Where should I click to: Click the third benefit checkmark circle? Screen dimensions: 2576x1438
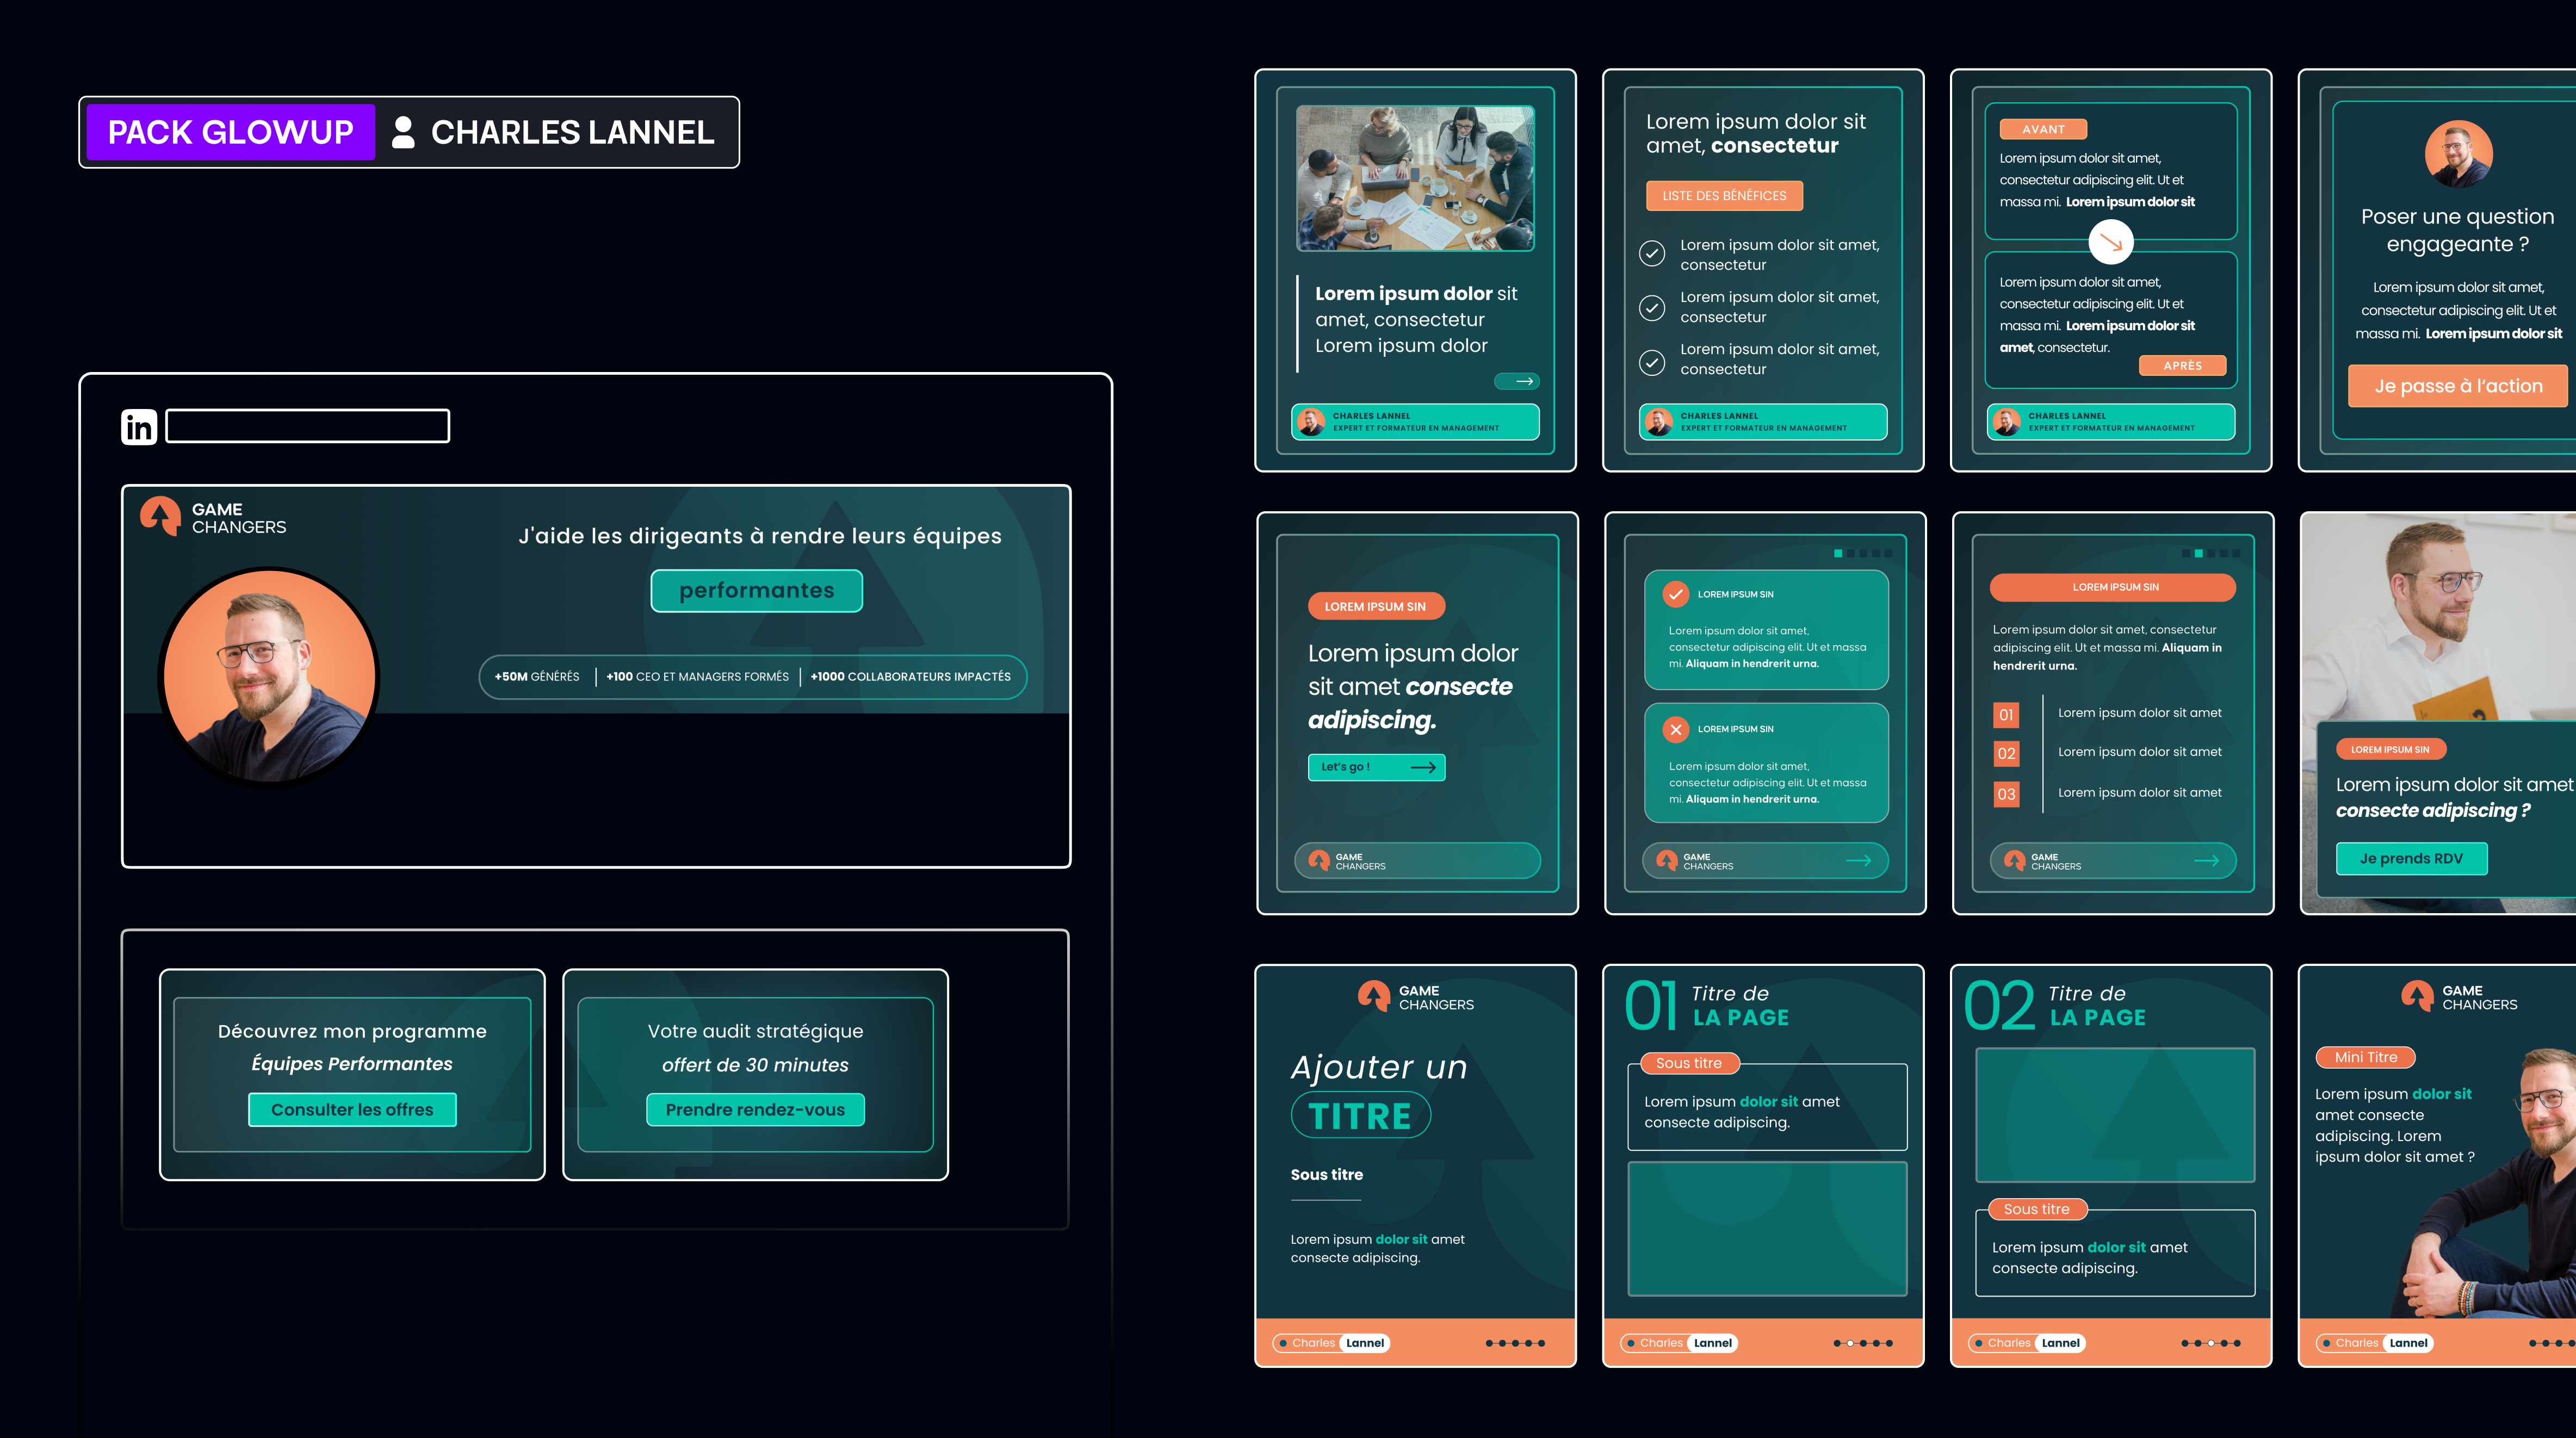pos(1652,362)
